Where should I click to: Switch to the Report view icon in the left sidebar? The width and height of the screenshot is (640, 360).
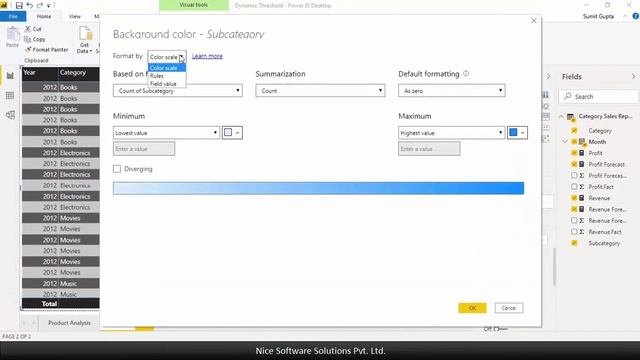click(10, 76)
